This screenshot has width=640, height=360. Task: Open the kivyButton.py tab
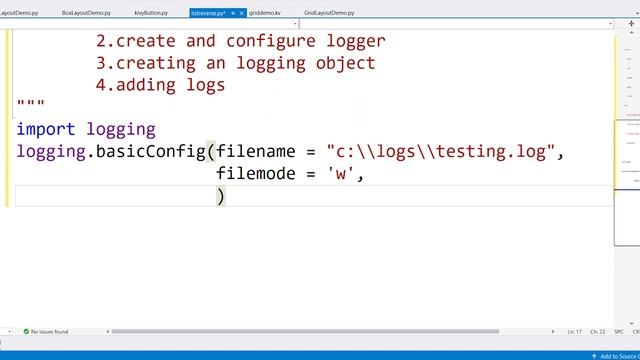[151, 13]
